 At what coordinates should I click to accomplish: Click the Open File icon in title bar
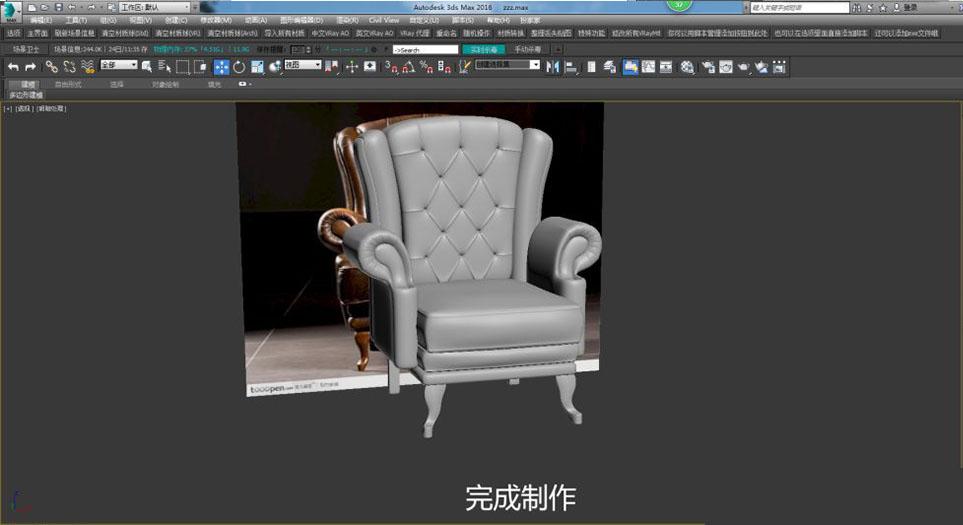click(x=45, y=7)
